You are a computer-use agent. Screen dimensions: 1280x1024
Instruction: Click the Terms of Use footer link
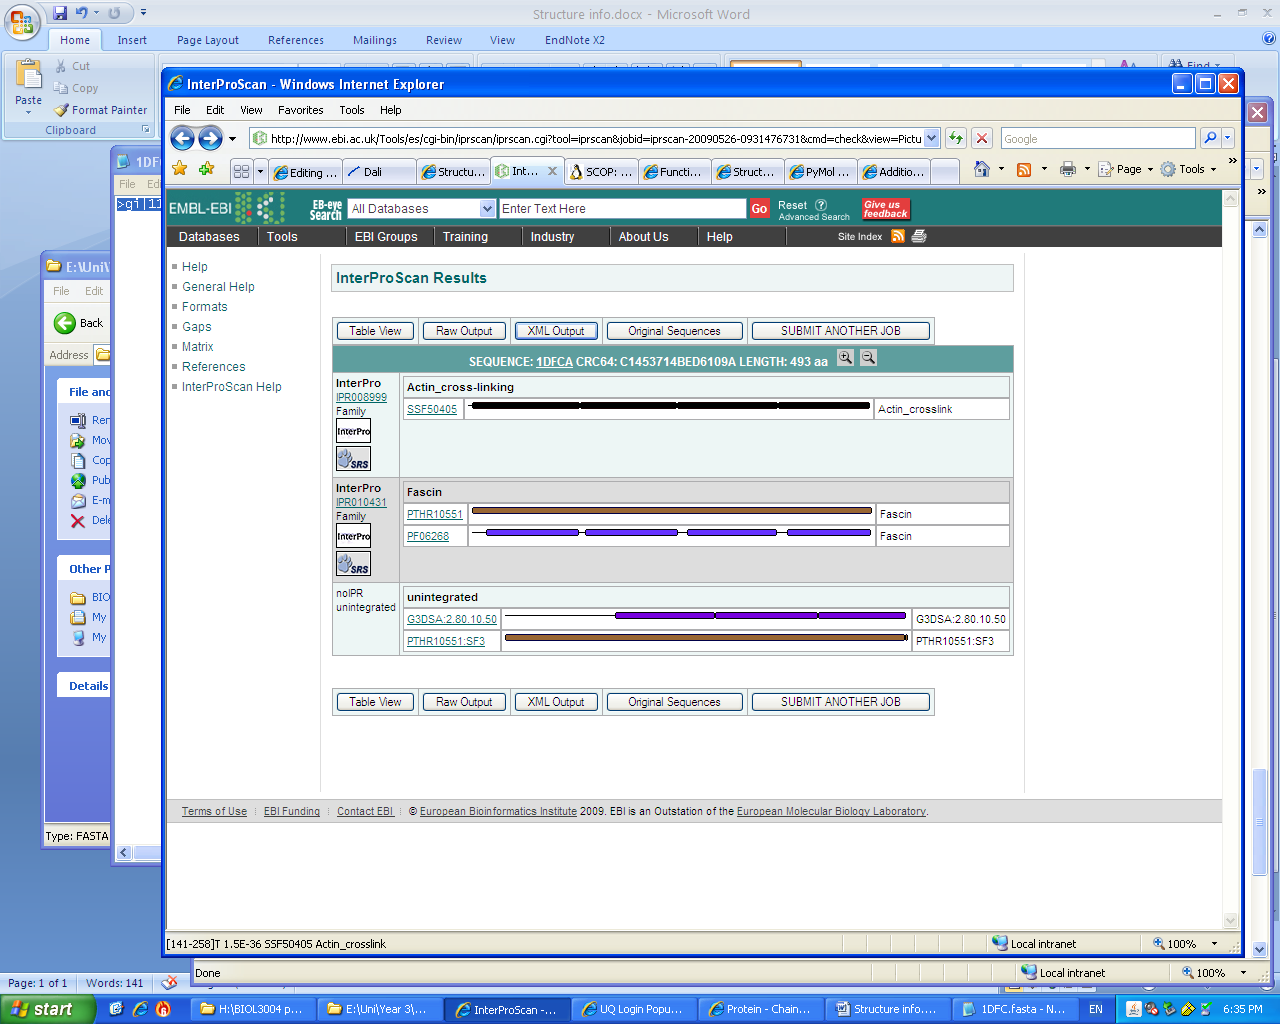[x=214, y=811]
